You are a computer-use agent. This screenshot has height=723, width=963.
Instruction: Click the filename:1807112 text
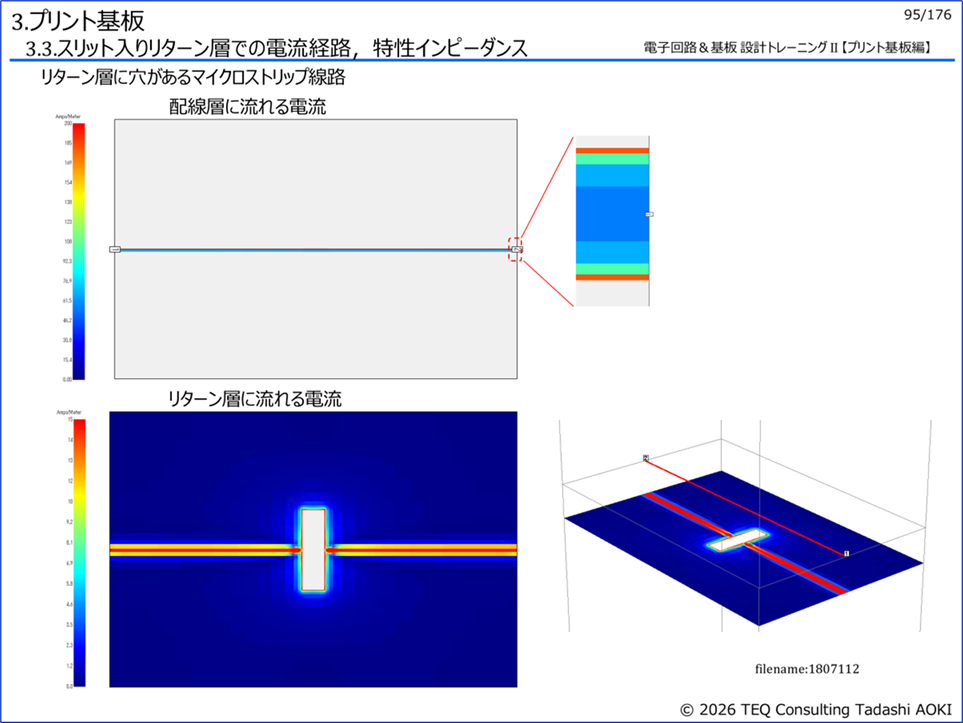click(807, 667)
